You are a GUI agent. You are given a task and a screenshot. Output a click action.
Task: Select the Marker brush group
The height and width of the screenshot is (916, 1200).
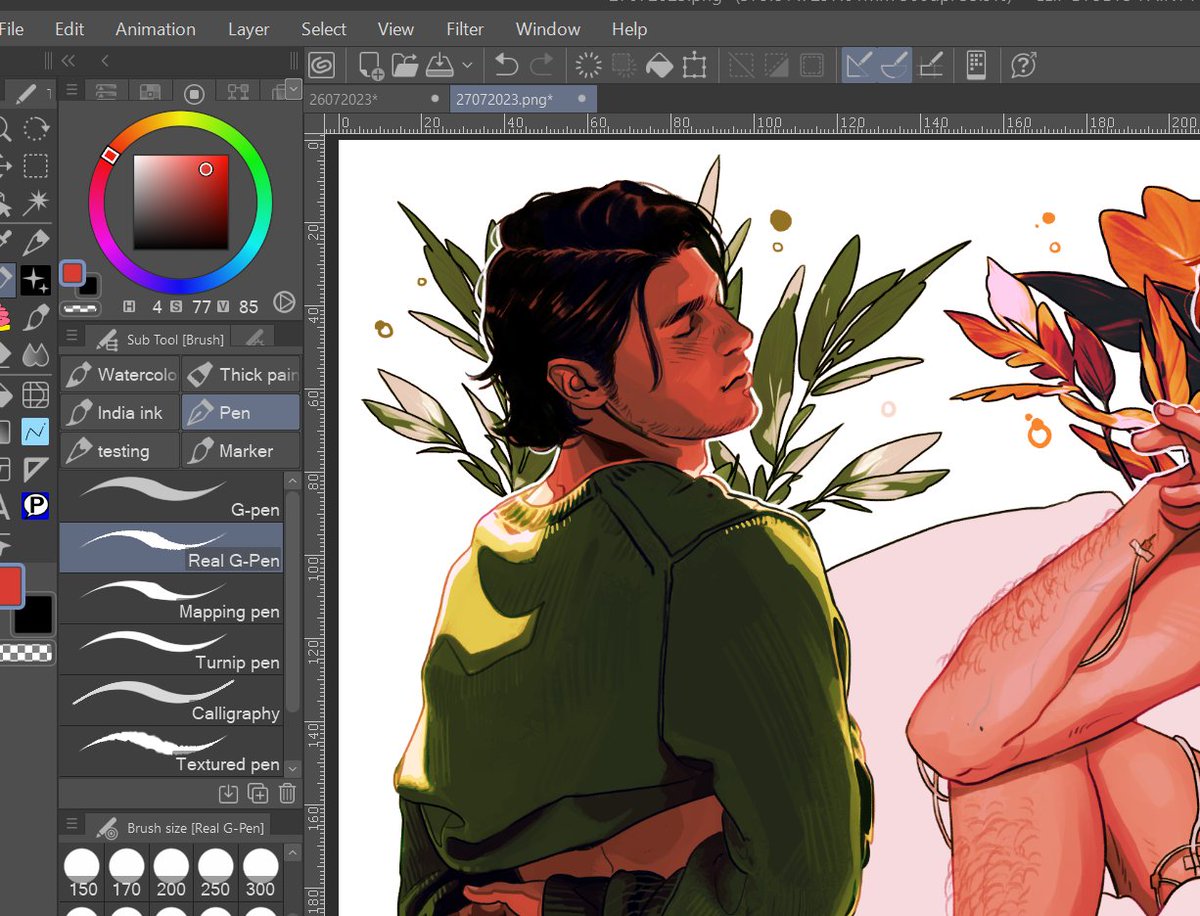[x=241, y=450]
